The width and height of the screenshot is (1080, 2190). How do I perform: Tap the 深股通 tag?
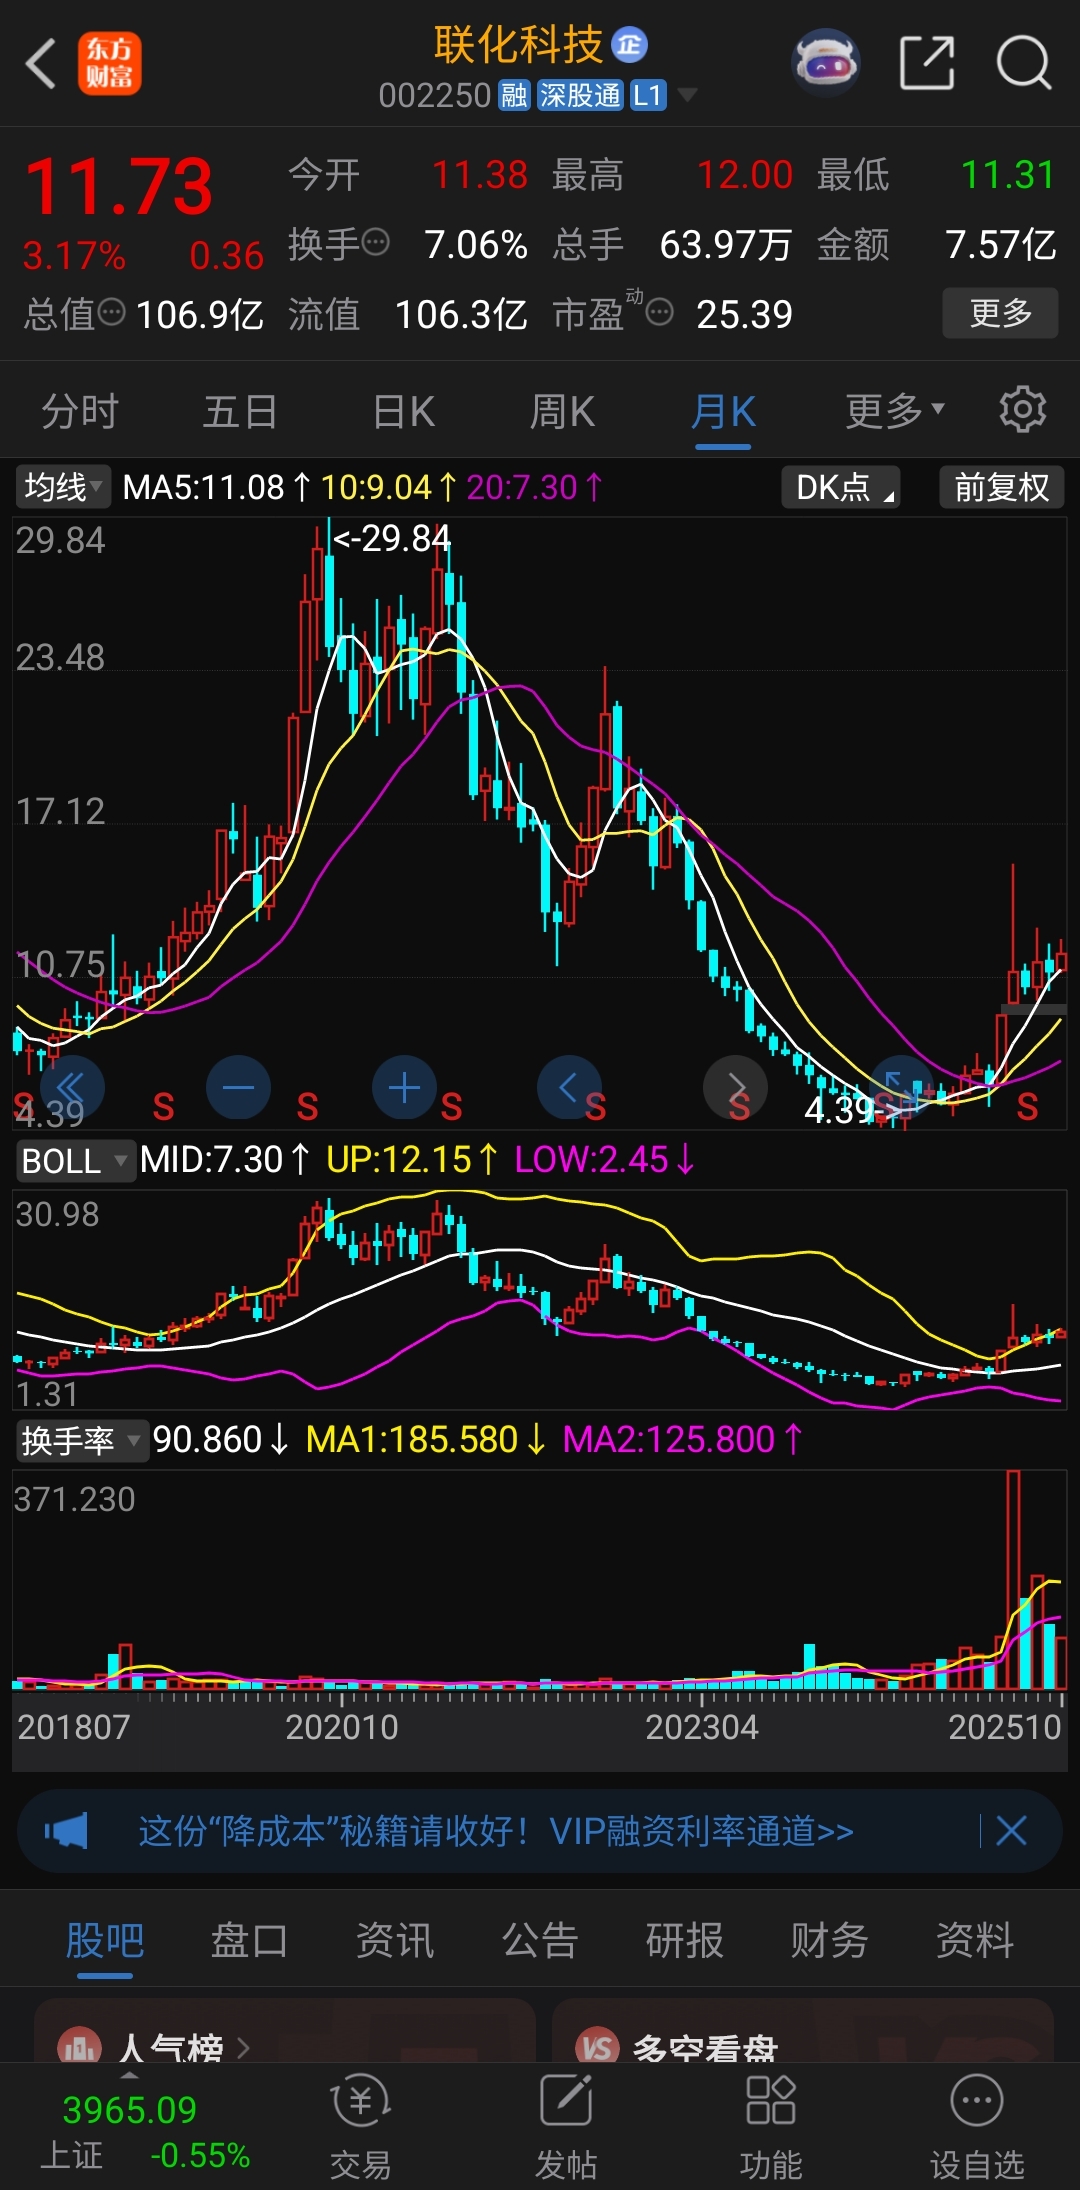tap(580, 96)
